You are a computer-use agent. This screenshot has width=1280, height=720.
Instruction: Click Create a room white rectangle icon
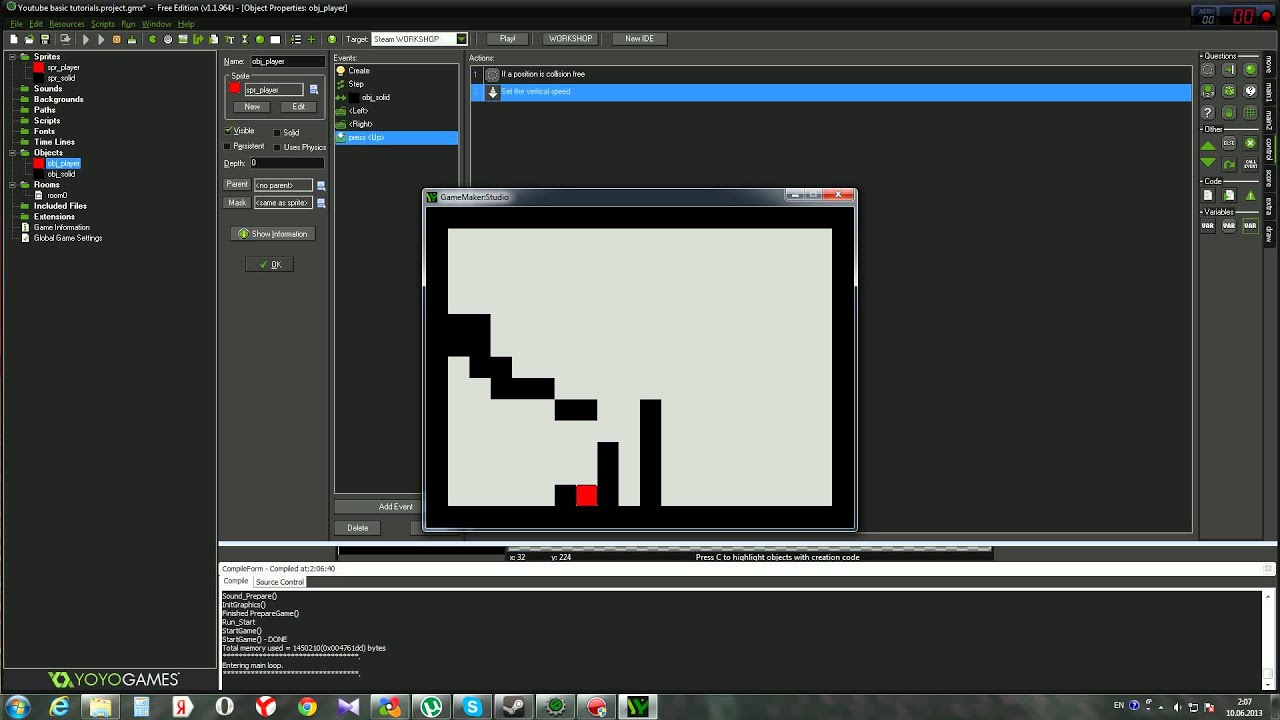275,39
